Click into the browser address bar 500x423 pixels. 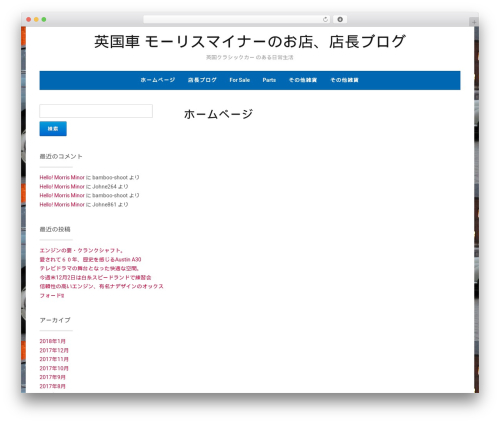point(236,19)
